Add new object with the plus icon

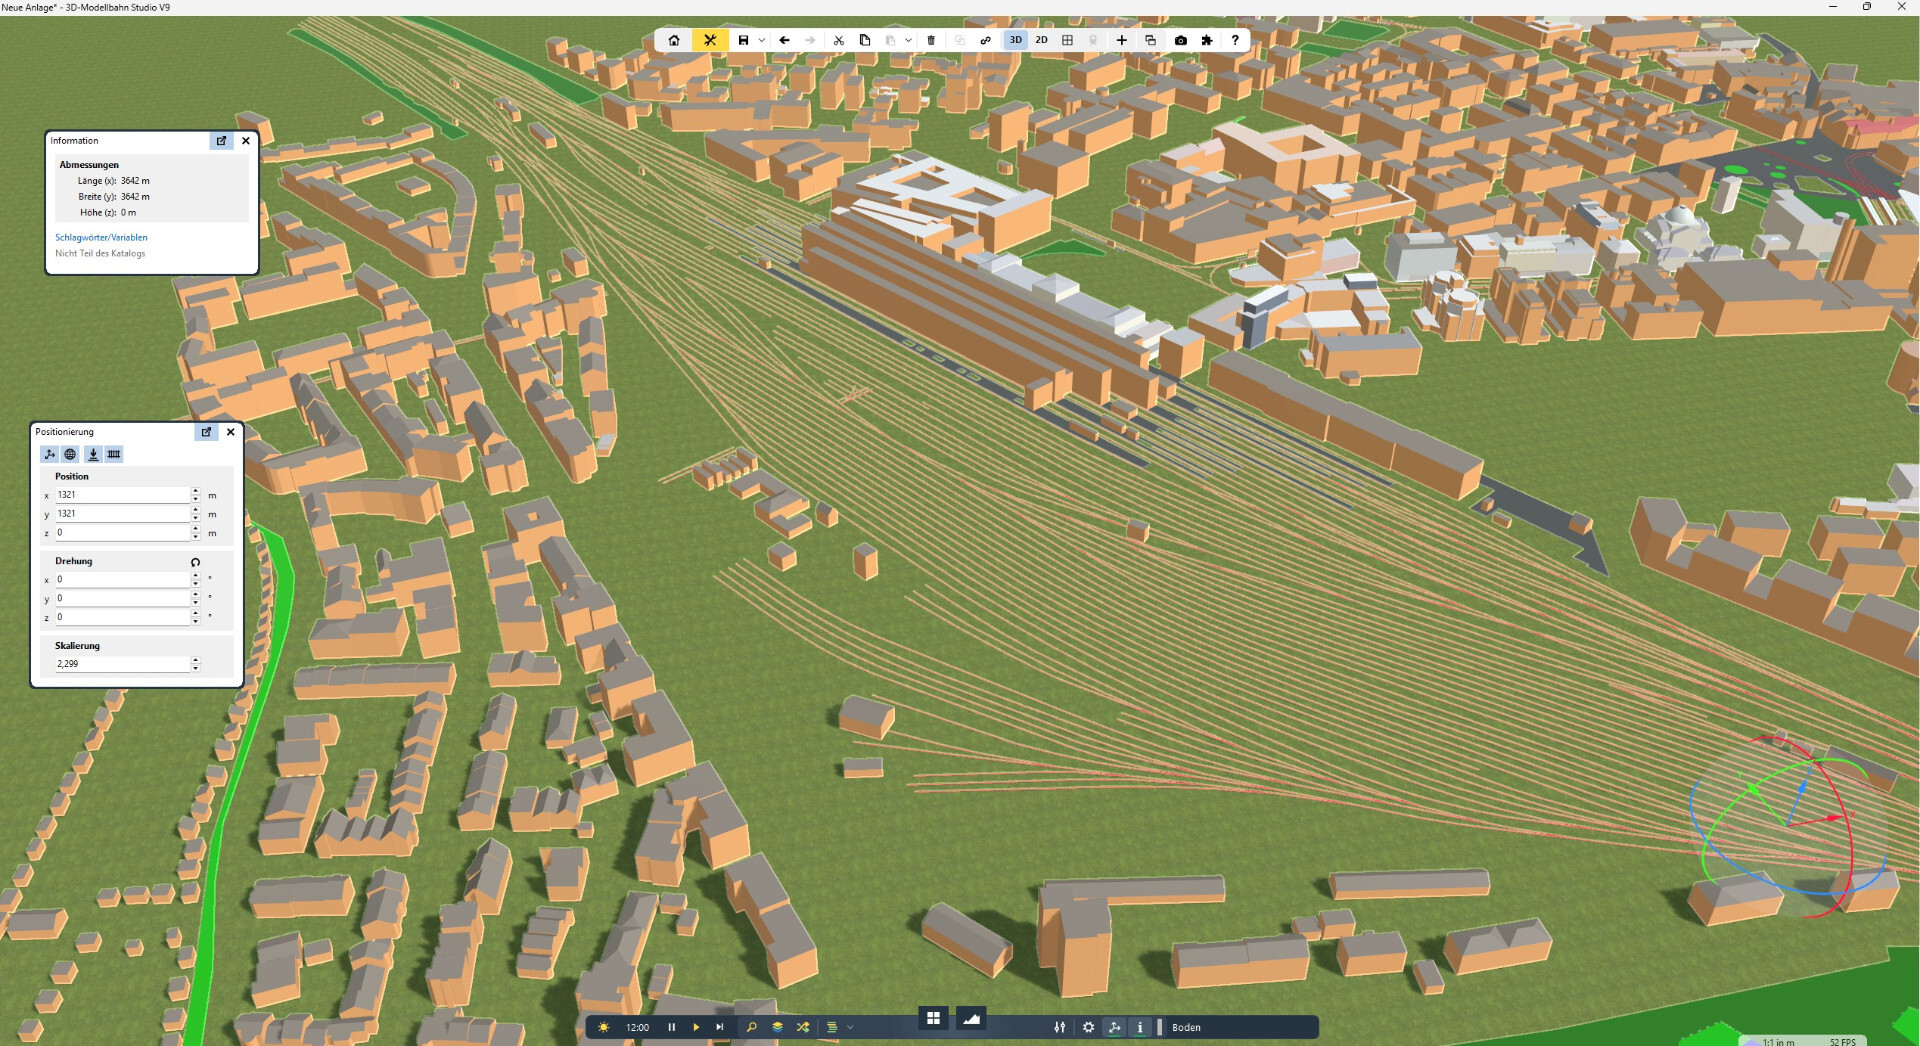click(1122, 40)
